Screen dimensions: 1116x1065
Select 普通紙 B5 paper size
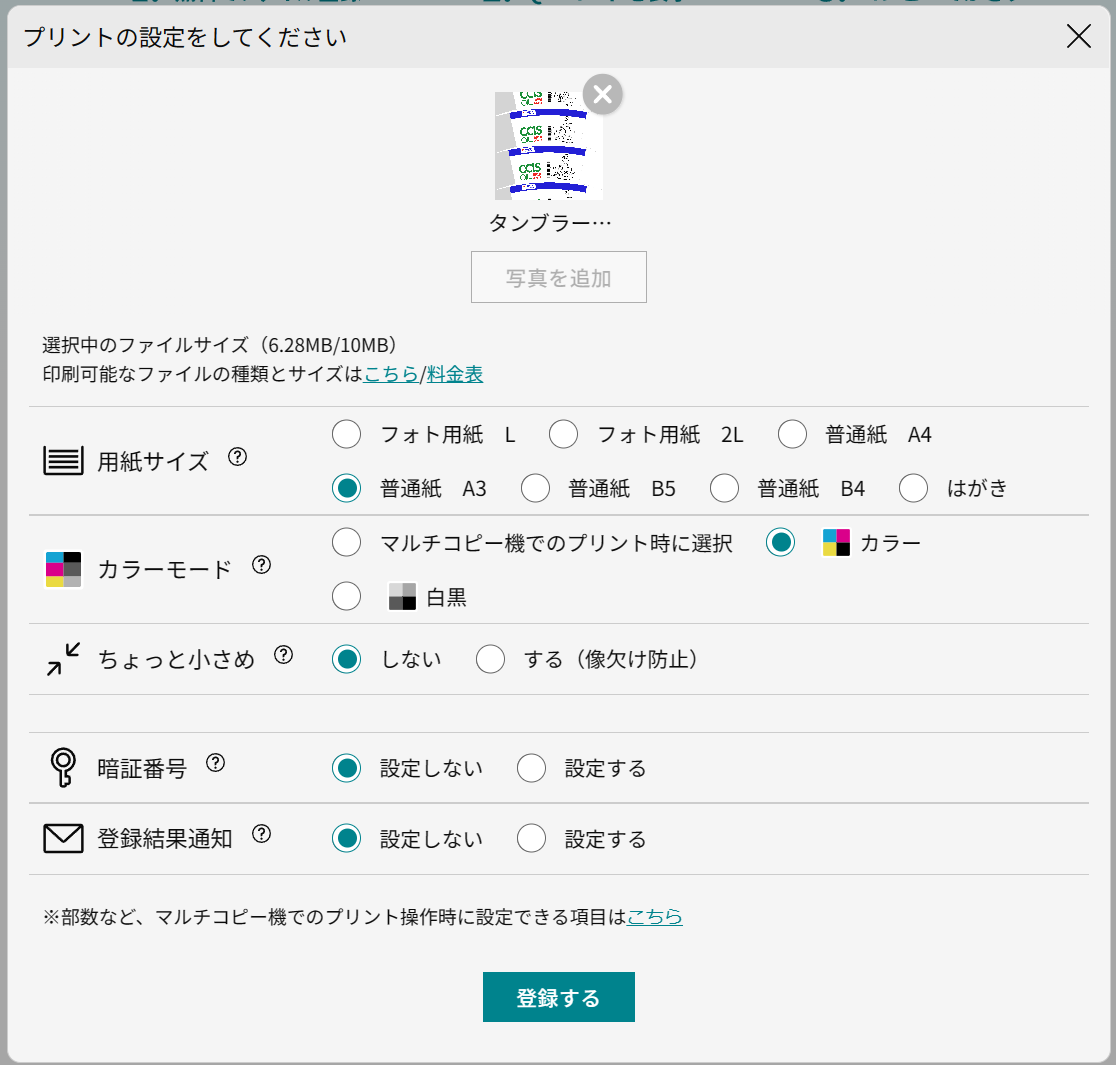(536, 488)
